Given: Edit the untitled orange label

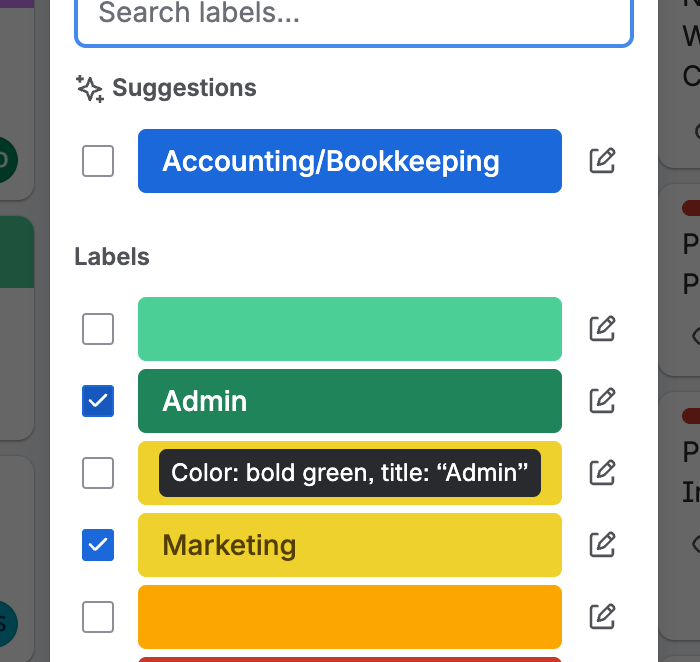Looking at the screenshot, I should point(602,617).
